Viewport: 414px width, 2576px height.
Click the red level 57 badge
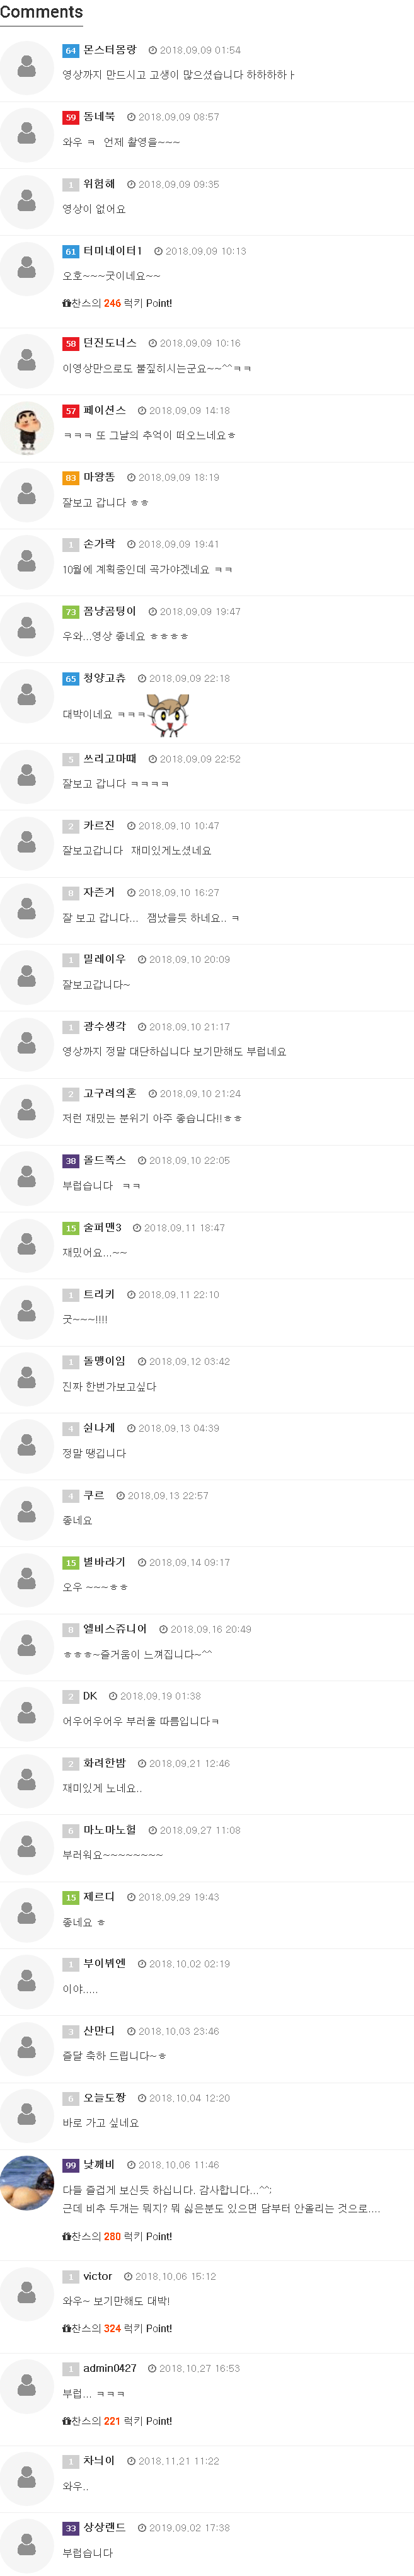pos(70,411)
